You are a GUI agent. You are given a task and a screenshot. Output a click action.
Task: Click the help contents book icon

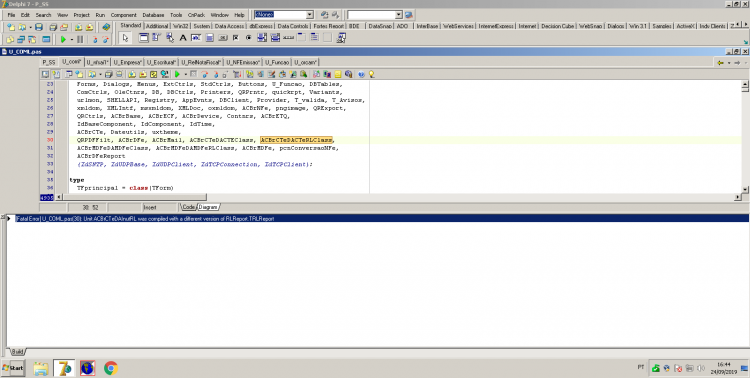pos(106,27)
